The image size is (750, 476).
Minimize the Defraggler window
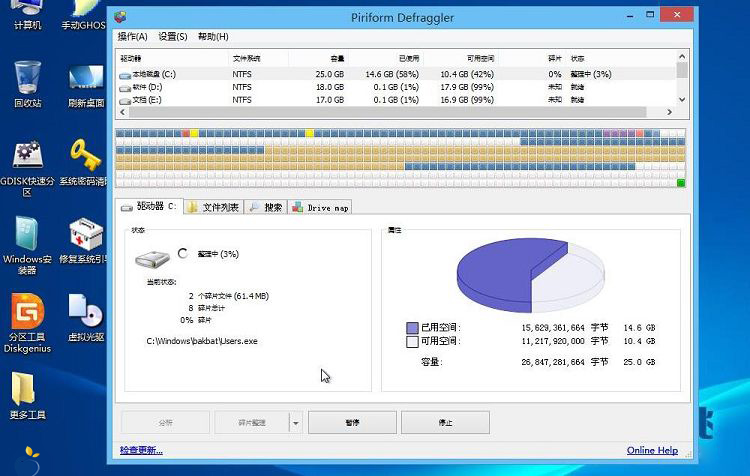(x=630, y=16)
